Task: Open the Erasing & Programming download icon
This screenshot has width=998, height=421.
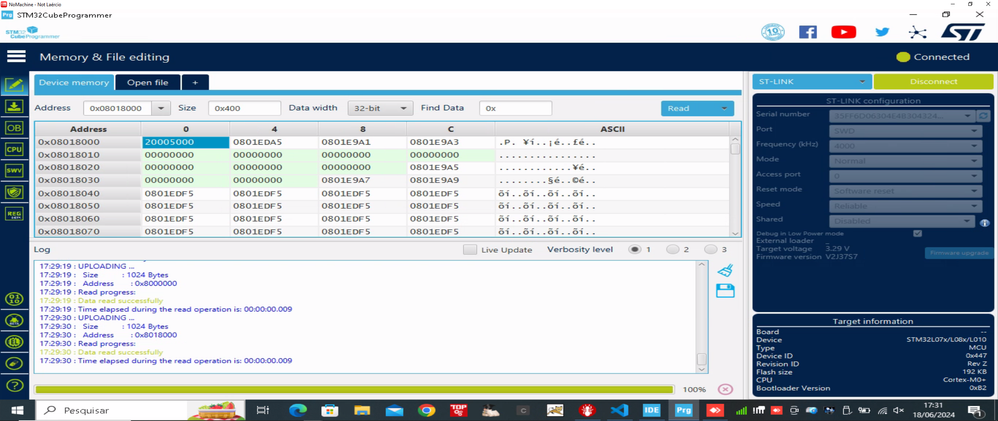Action: click(x=15, y=106)
